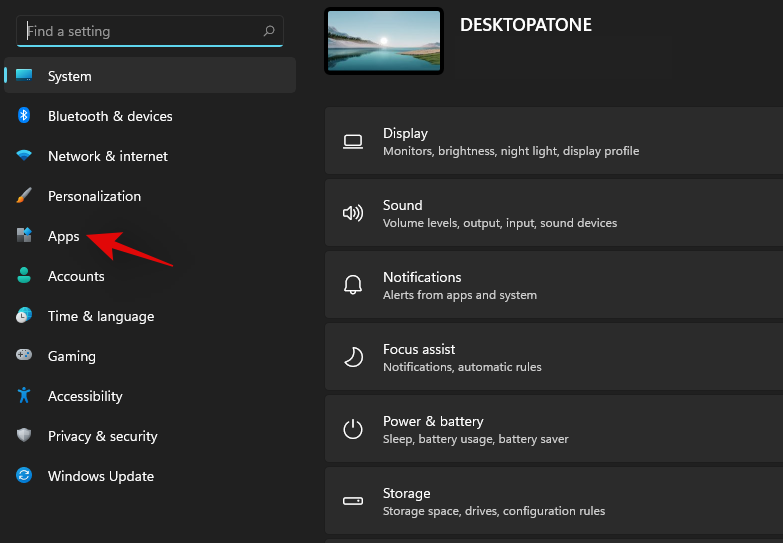783x543 pixels.
Task: Go to Time & language settings
Action: pos(100,316)
